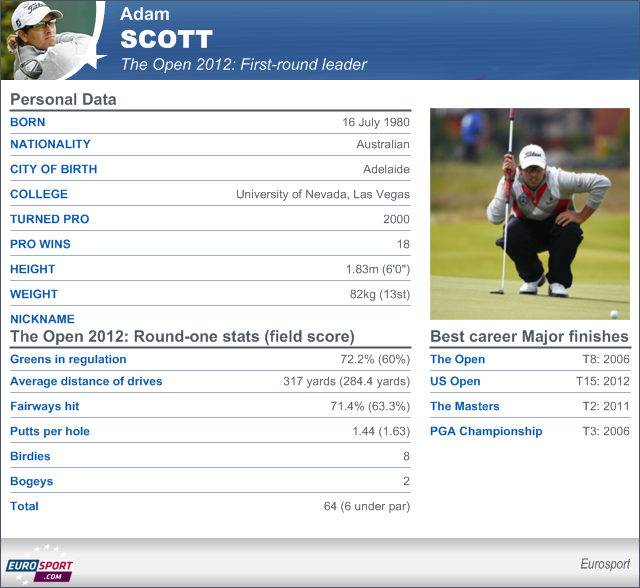Click '317 yards (284.4 yards)' value
640x588 pixels.
[347, 382]
